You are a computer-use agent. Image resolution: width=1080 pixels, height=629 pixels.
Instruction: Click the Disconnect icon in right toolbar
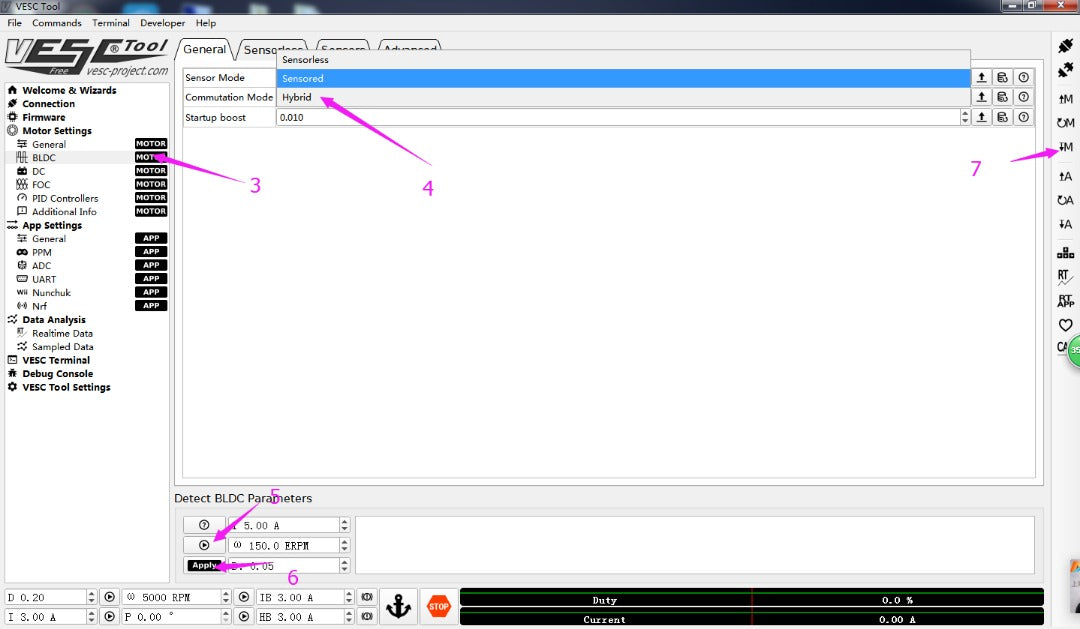pyautogui.click(x=1066, y=70)
